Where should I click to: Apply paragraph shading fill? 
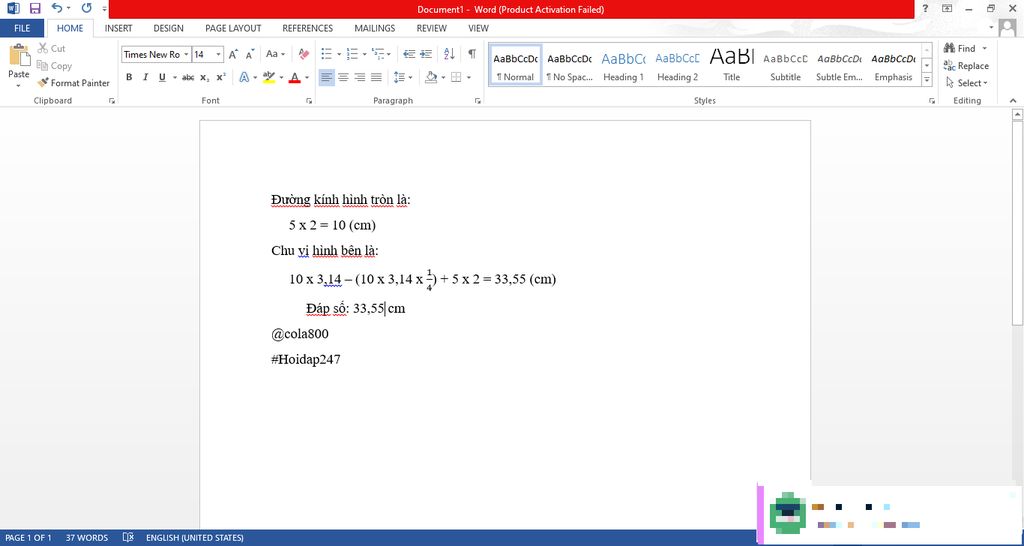click(430, 77)
